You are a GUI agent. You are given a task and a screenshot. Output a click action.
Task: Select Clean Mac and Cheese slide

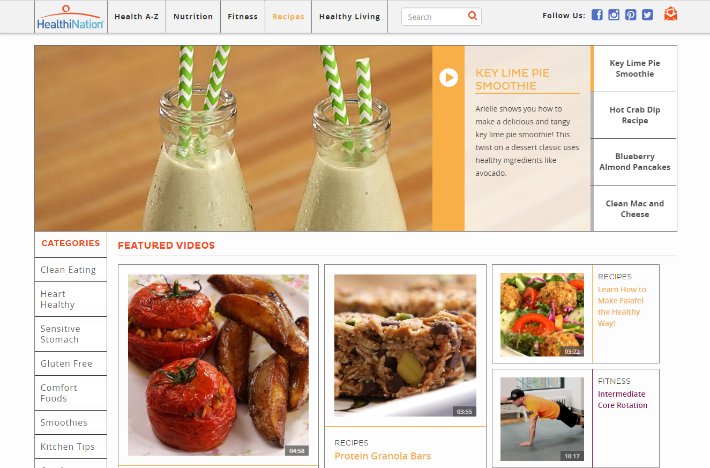[x=634, y=209]
